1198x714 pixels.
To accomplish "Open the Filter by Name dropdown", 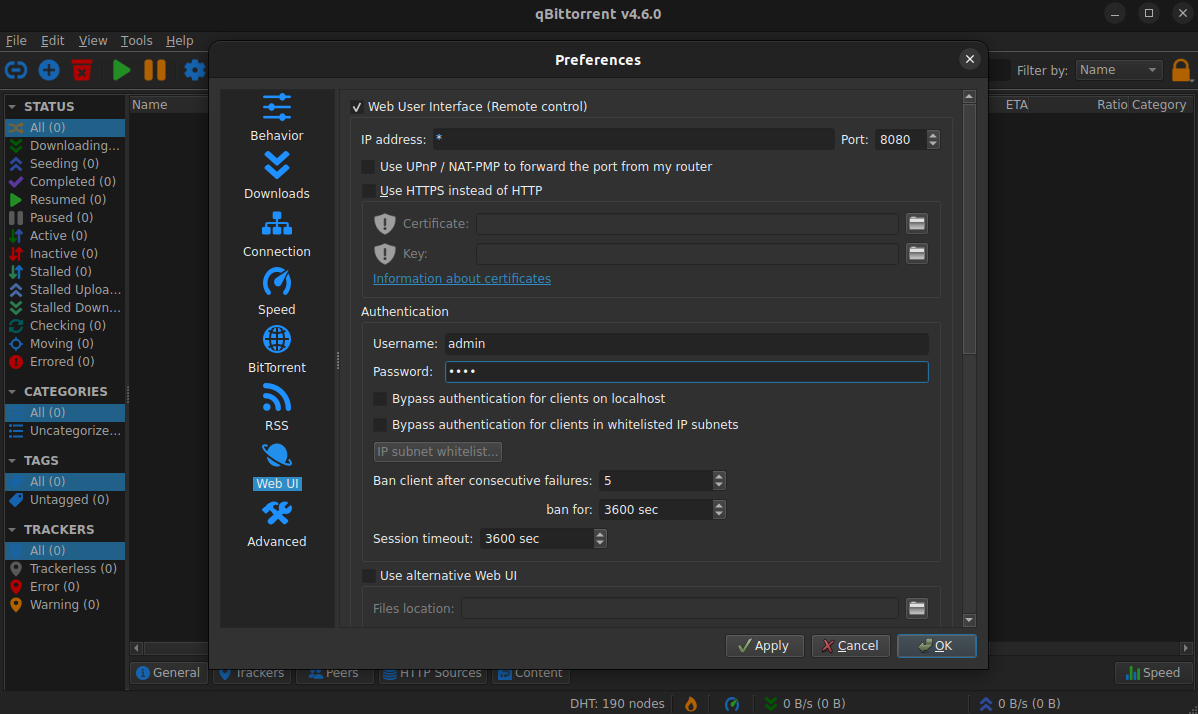I will click(x=1118, y=69).
